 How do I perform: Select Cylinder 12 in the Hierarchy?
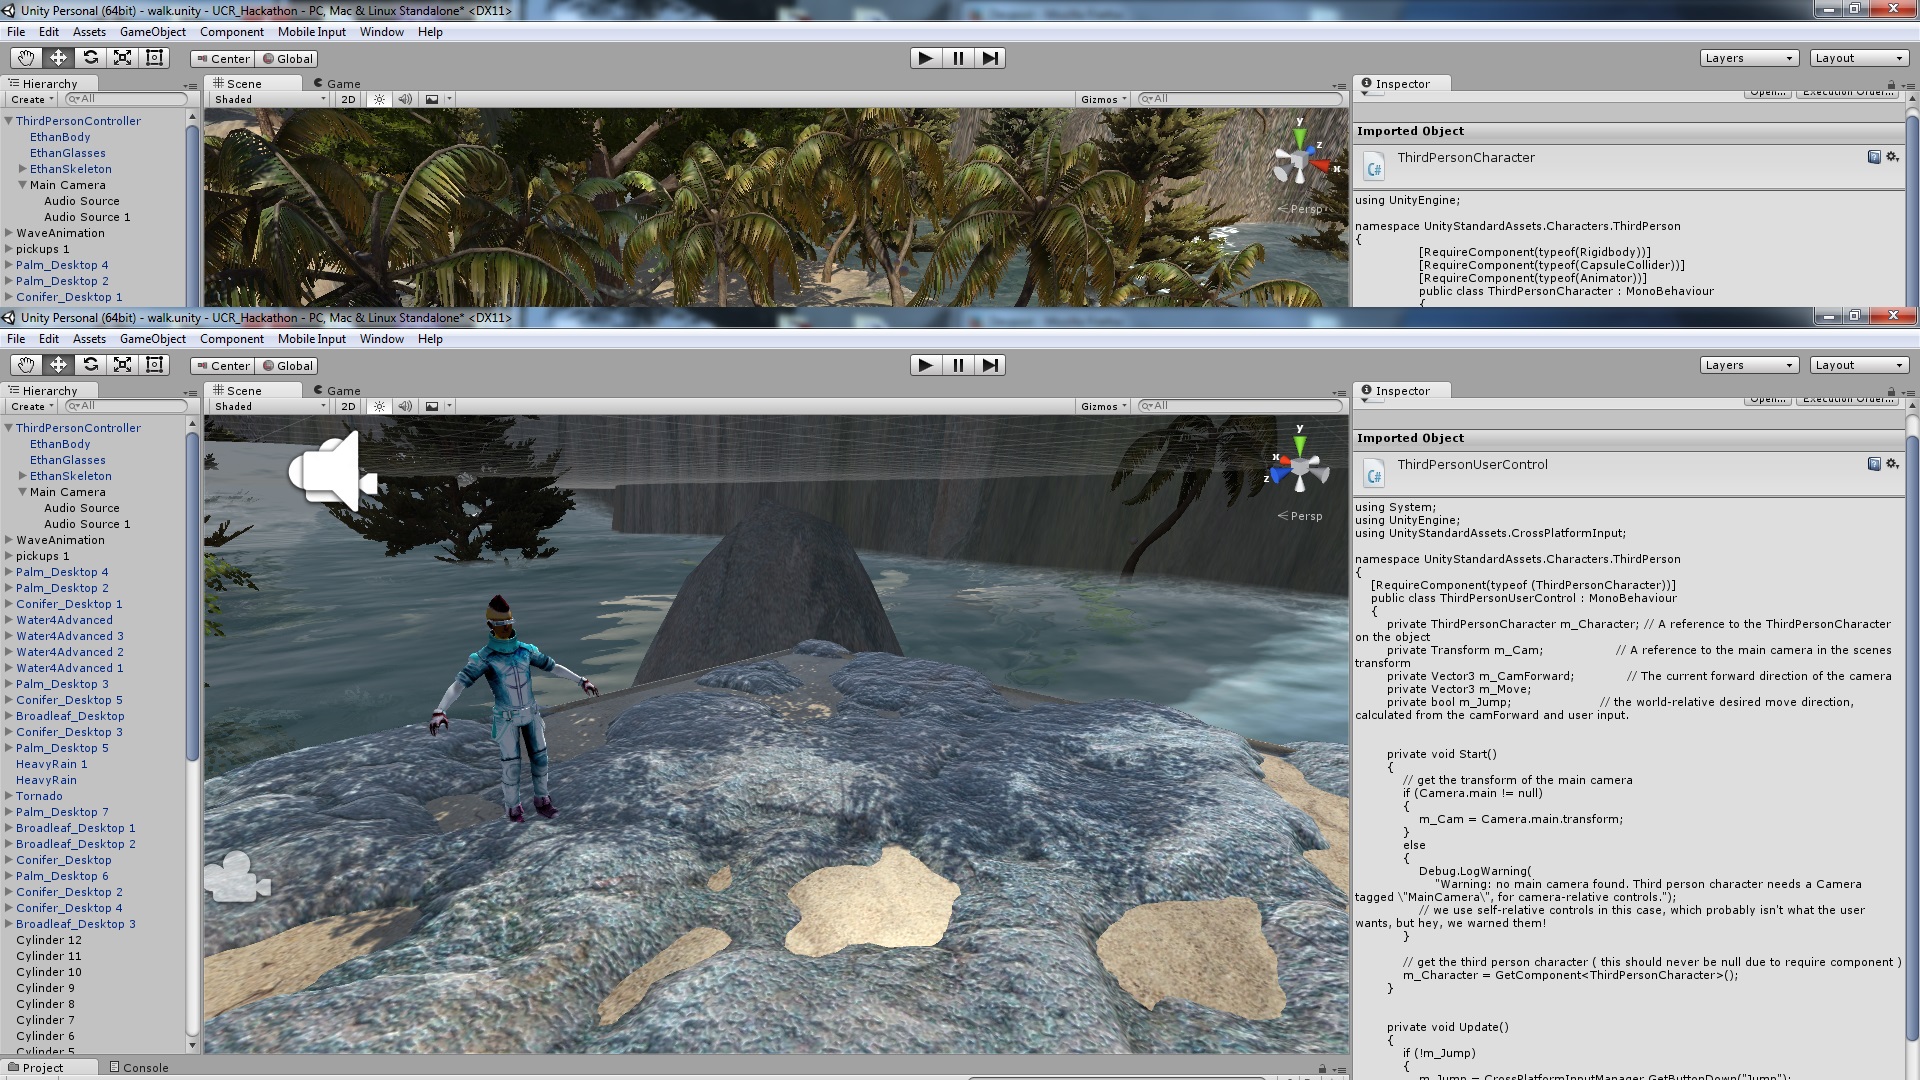pyautogui.click(x=48, y=940)
